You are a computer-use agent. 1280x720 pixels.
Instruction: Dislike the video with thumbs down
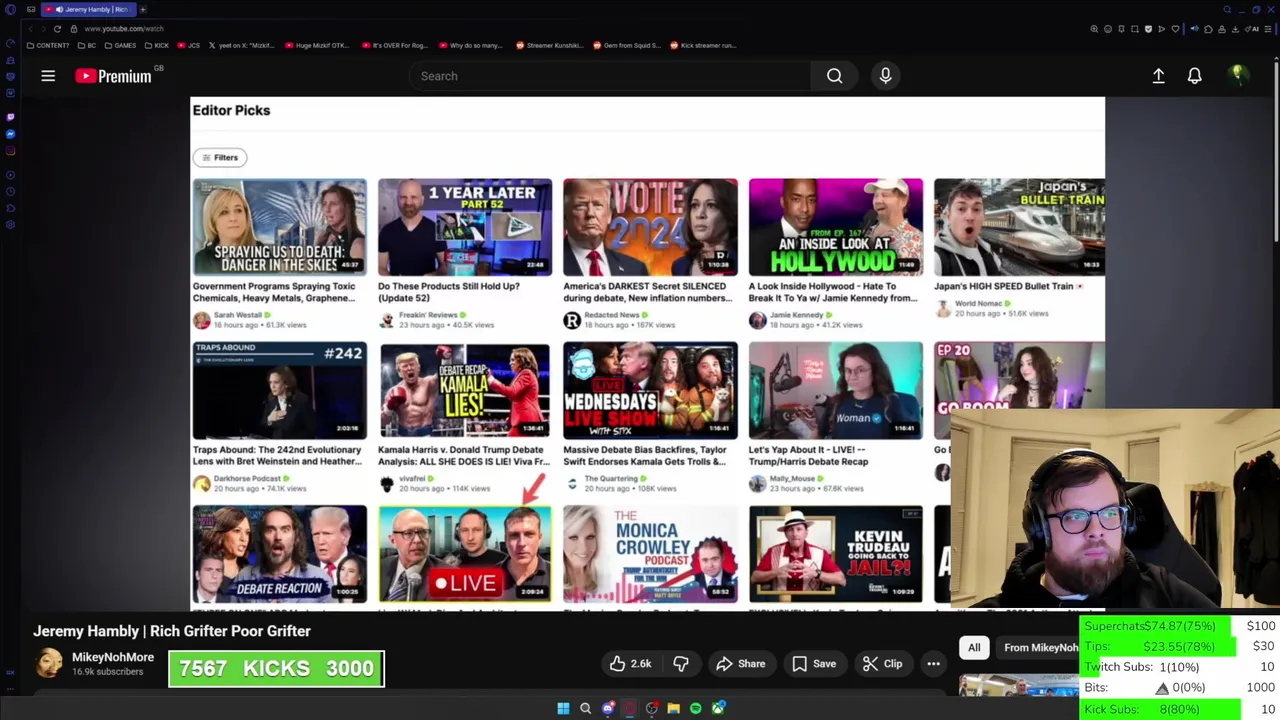(x=681, y=664)
